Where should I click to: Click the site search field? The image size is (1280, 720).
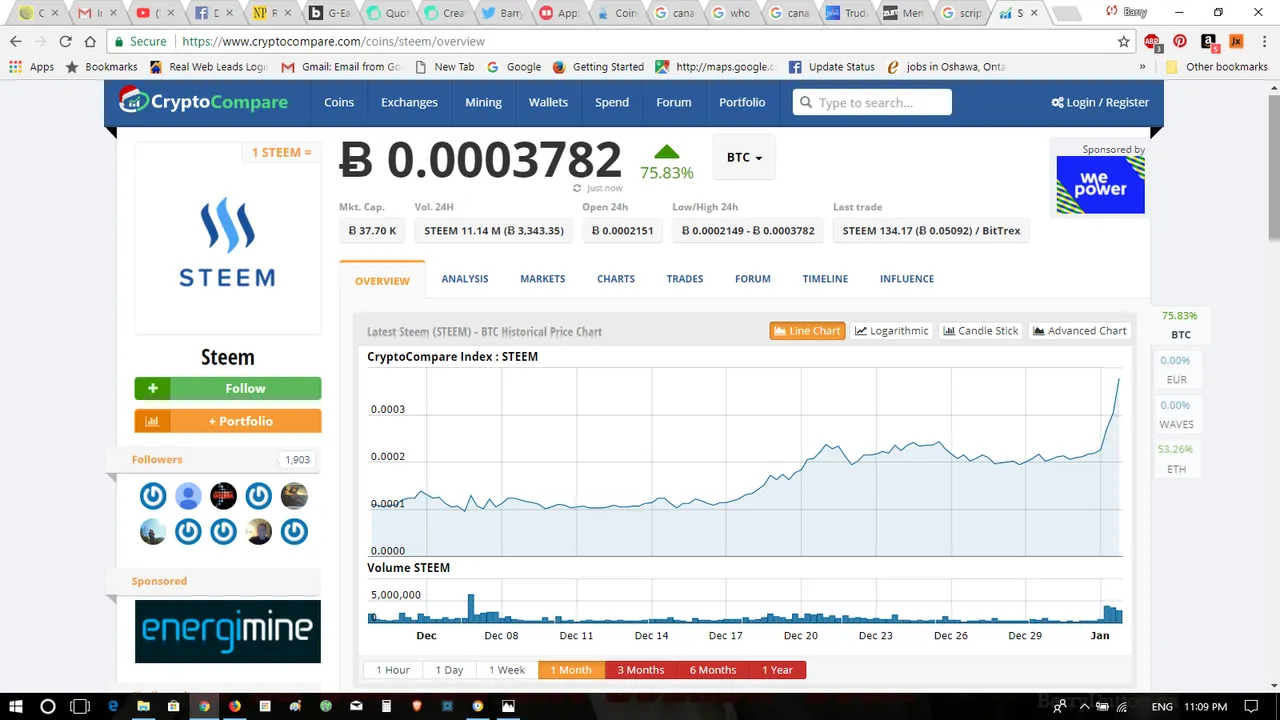(872, 102)
